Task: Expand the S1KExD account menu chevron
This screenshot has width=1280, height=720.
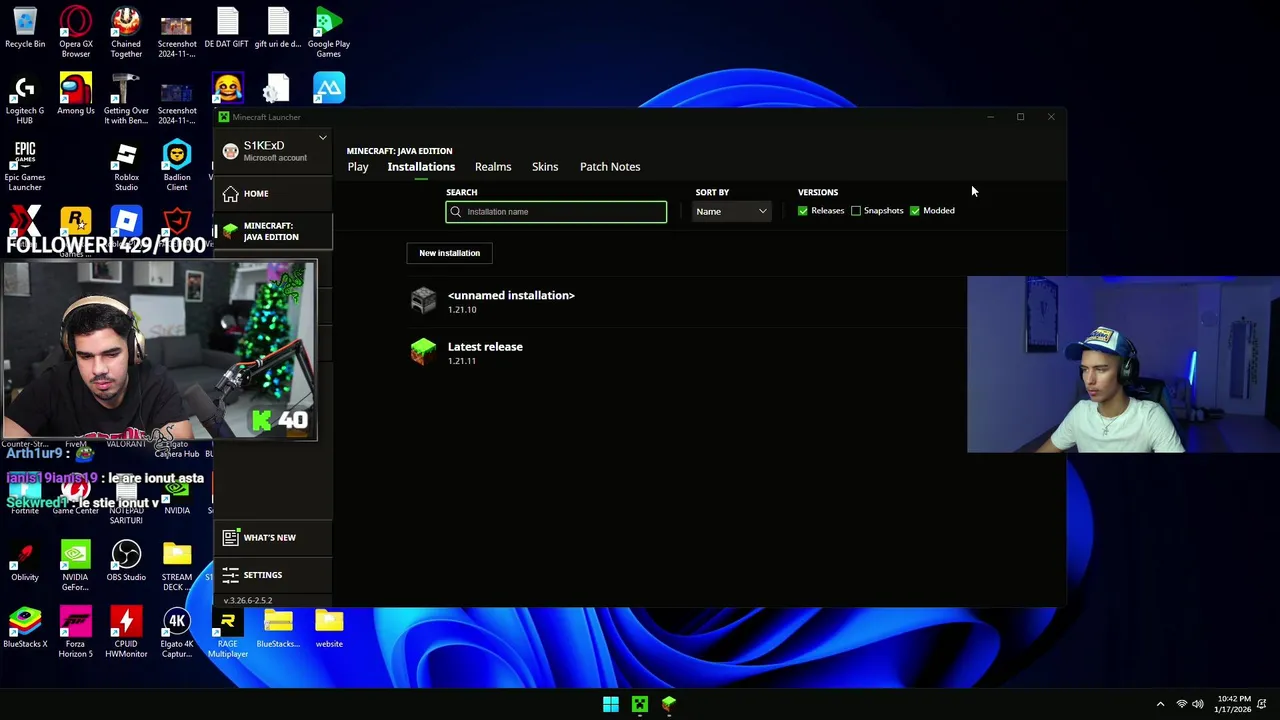Action: pos(322,138)
